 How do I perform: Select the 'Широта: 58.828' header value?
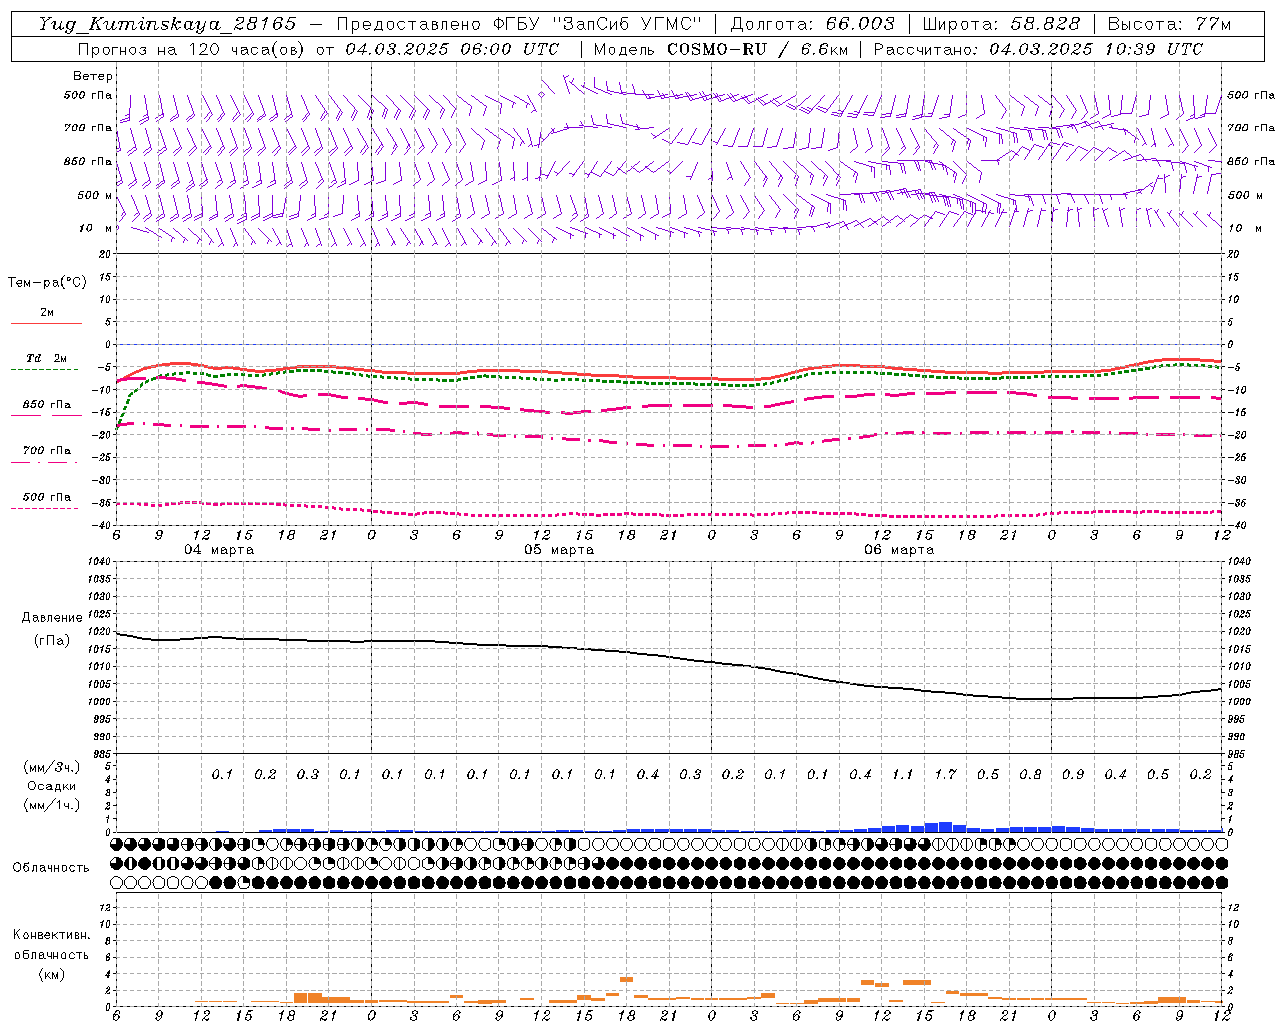(1002, 24)
